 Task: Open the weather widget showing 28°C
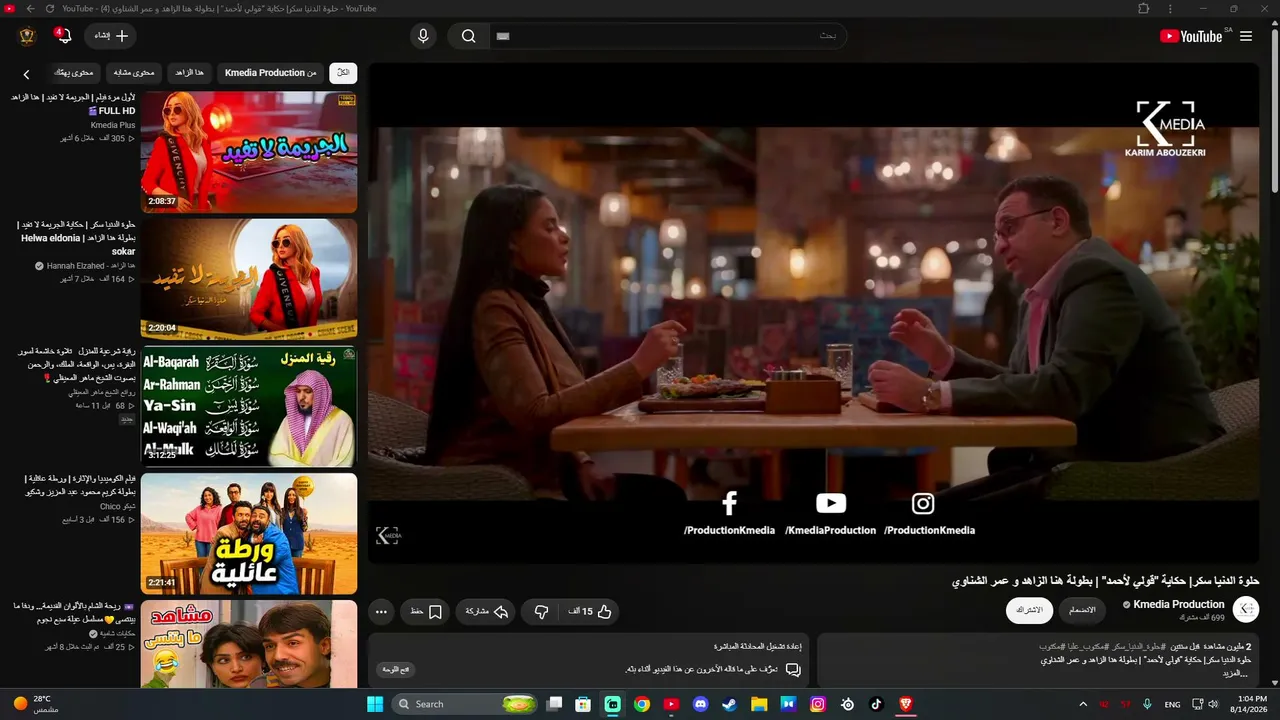click(x=36, y=704)
